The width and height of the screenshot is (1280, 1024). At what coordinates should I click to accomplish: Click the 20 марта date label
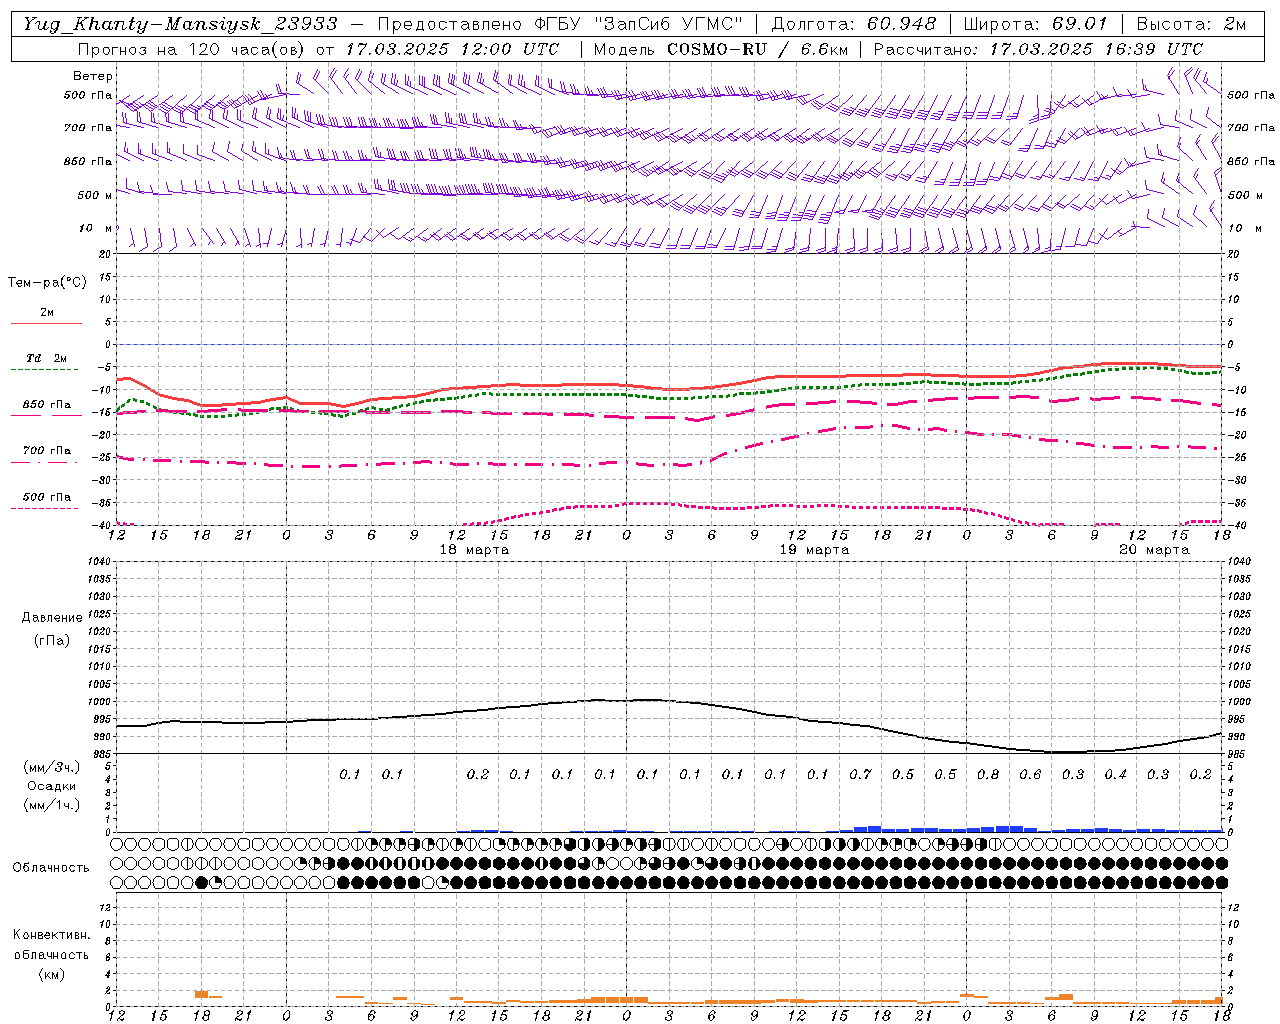tap(1154, 550)
